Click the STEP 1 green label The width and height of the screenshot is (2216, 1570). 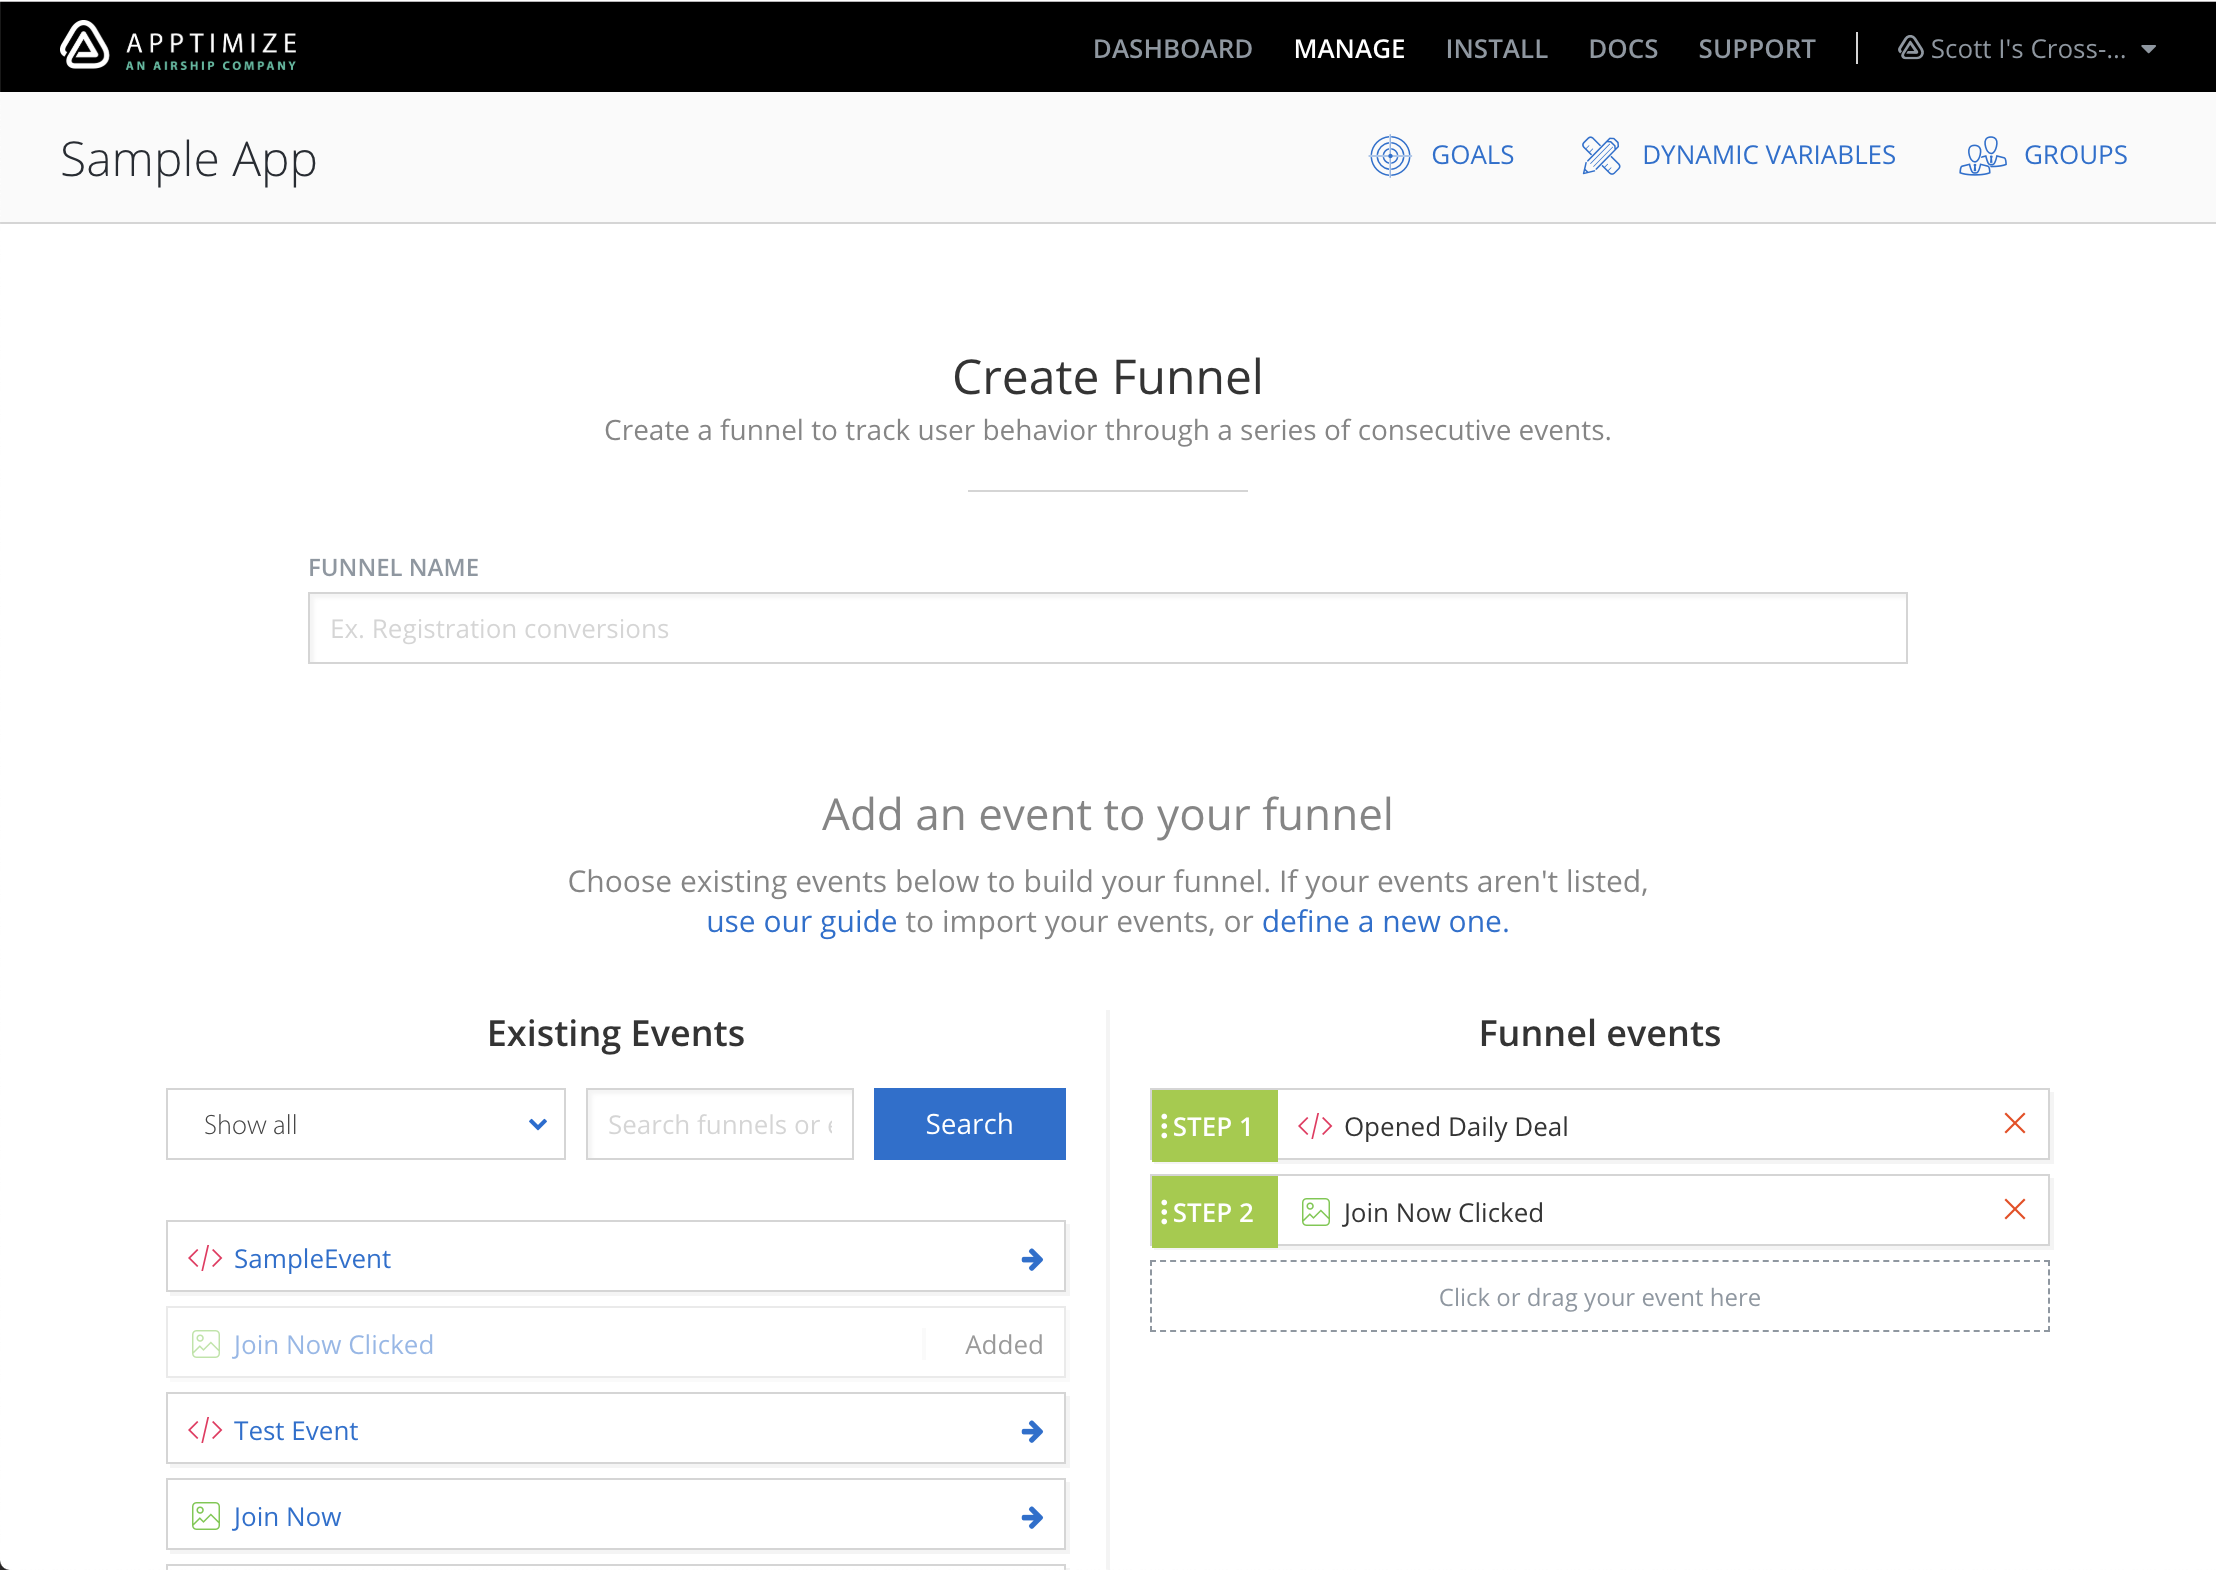[x=1214, y=1125]
